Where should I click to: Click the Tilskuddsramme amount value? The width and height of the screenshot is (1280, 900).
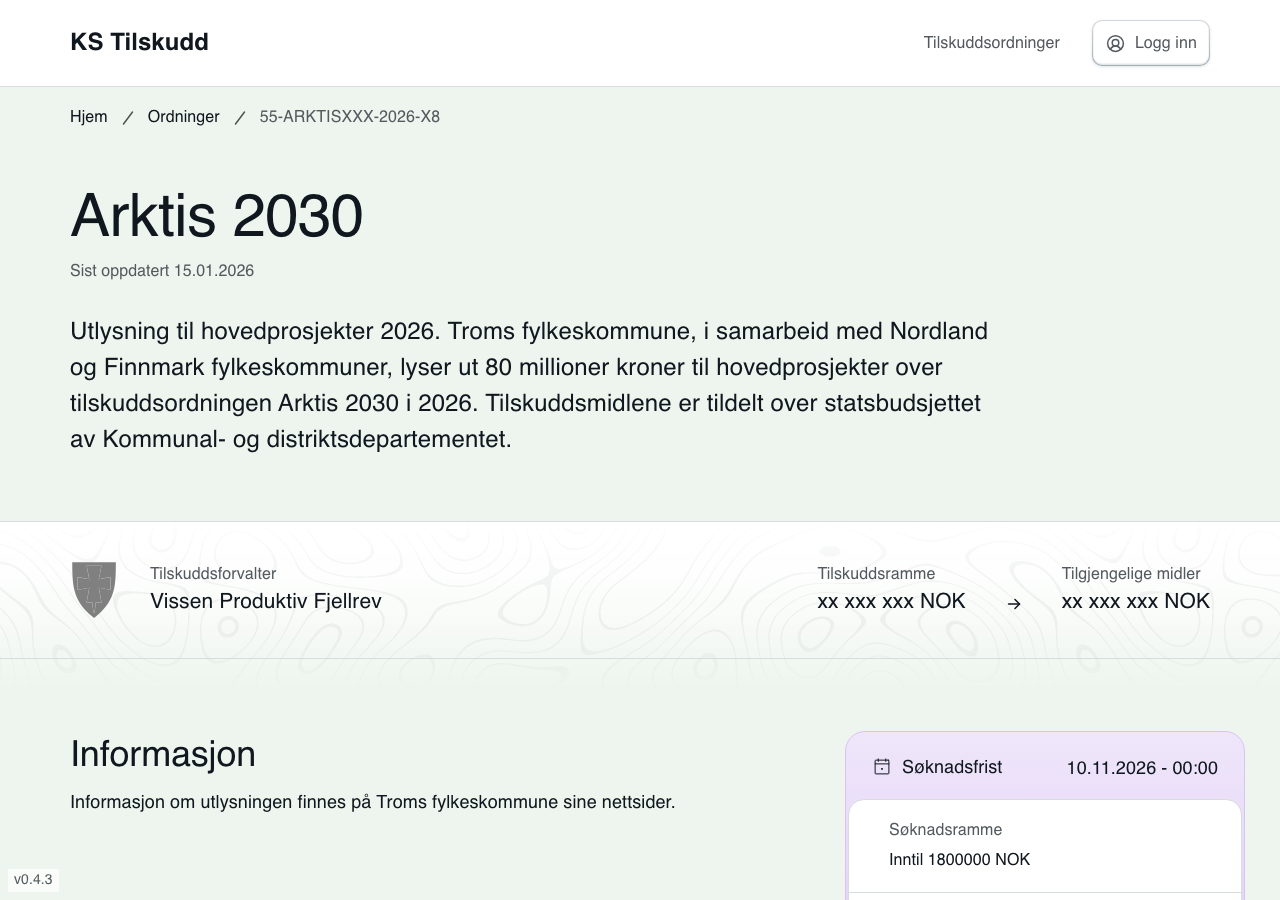(x=891, y=601)
